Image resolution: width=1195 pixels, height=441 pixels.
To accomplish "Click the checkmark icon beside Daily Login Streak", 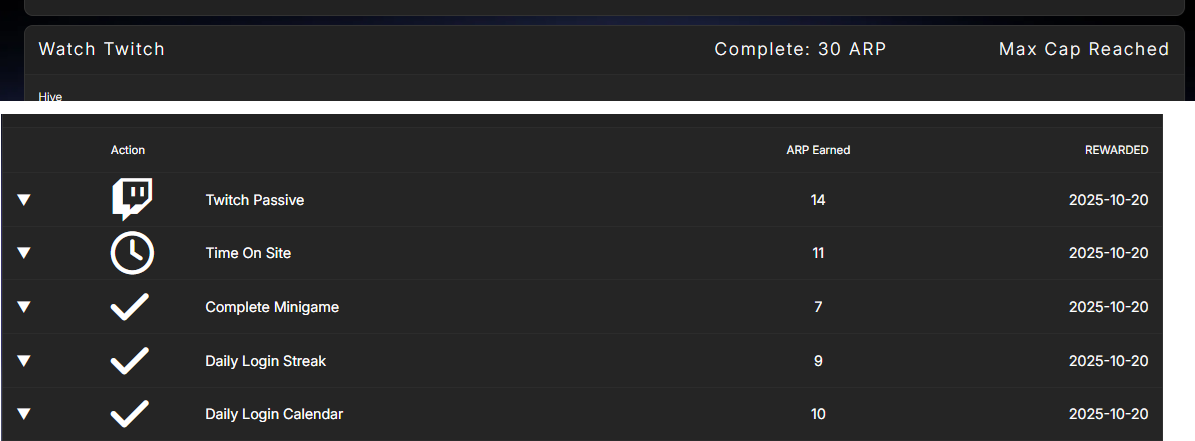I will coord(130,360).
